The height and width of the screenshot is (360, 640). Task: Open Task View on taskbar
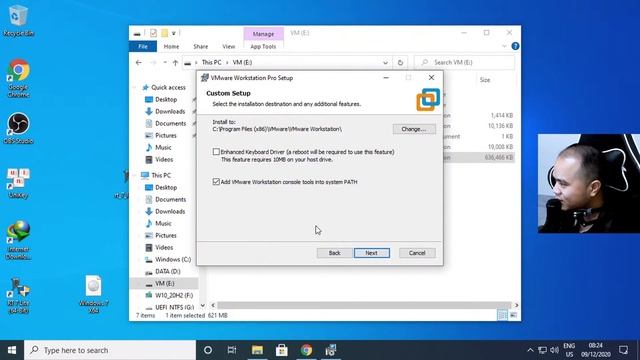tap(232, 350)
